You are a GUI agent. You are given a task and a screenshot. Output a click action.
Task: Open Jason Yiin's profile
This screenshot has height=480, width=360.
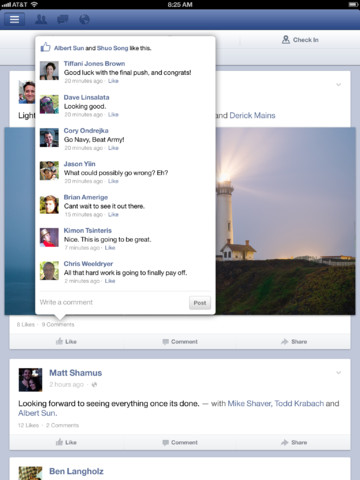(79, 164)
